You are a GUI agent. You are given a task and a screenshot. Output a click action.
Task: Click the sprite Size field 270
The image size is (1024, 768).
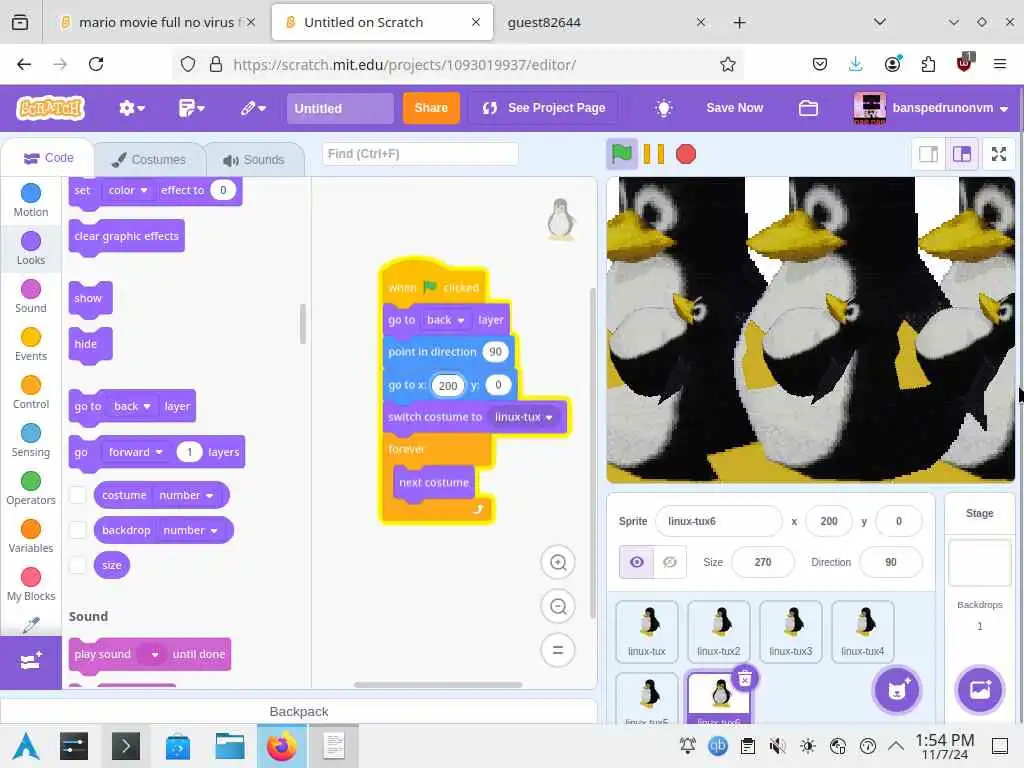763,562
